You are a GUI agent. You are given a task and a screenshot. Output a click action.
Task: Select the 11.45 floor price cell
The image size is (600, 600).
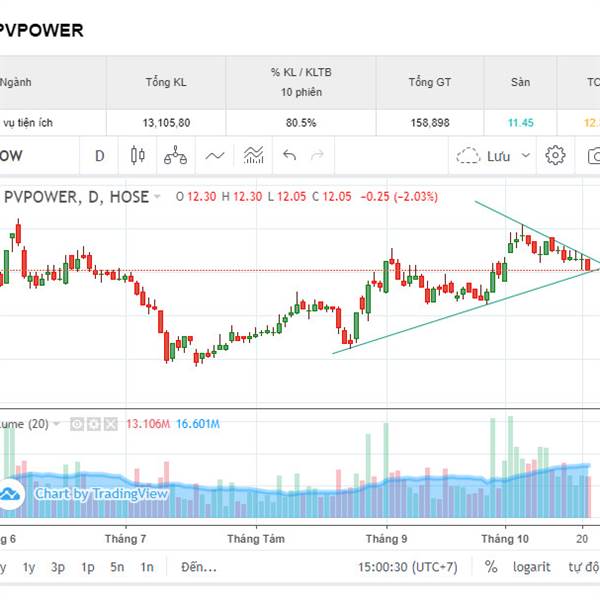[x=520, y=123]
